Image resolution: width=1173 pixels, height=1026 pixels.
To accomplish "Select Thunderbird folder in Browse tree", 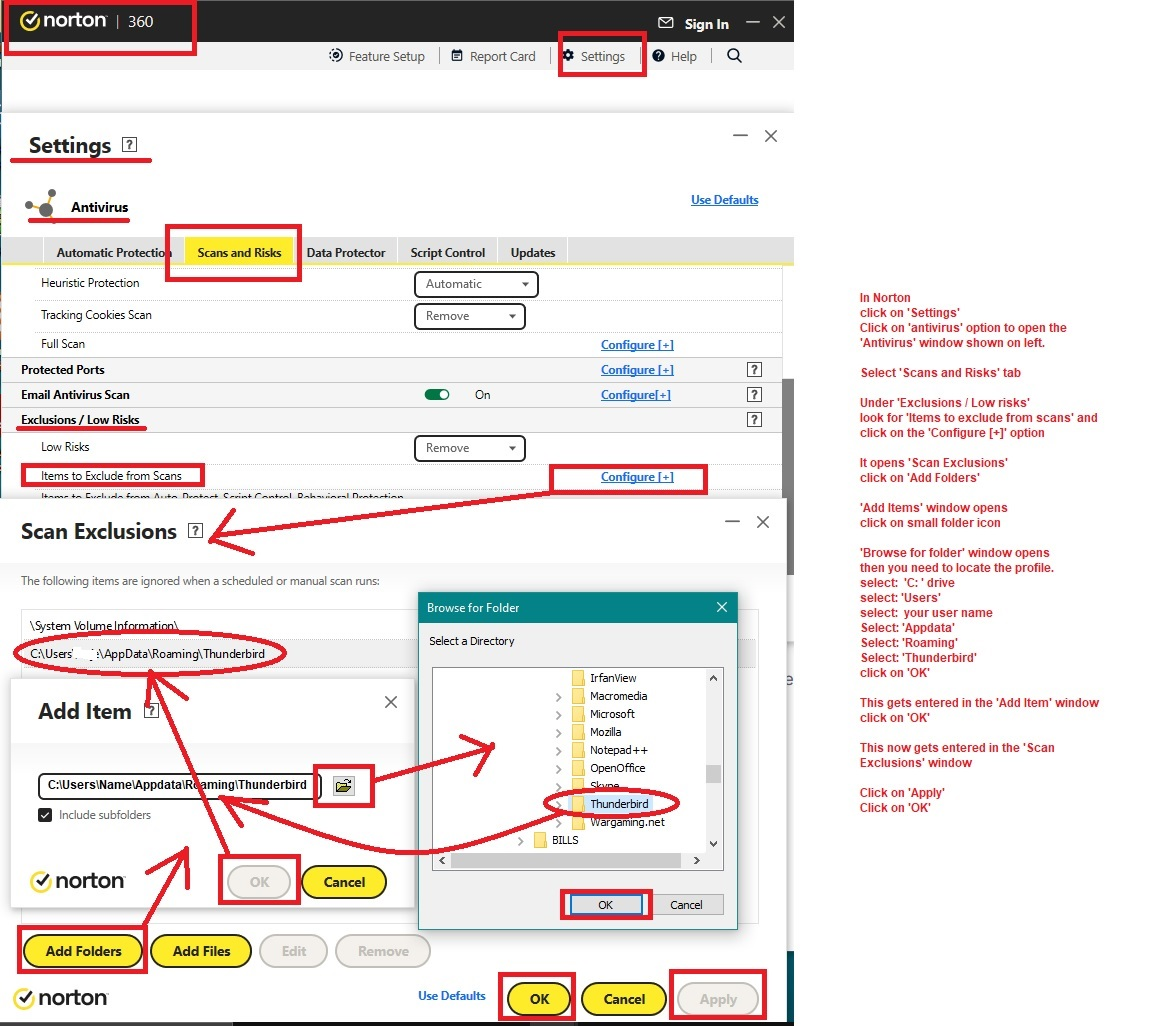I will pyautogui.click(x=619, y=804).
